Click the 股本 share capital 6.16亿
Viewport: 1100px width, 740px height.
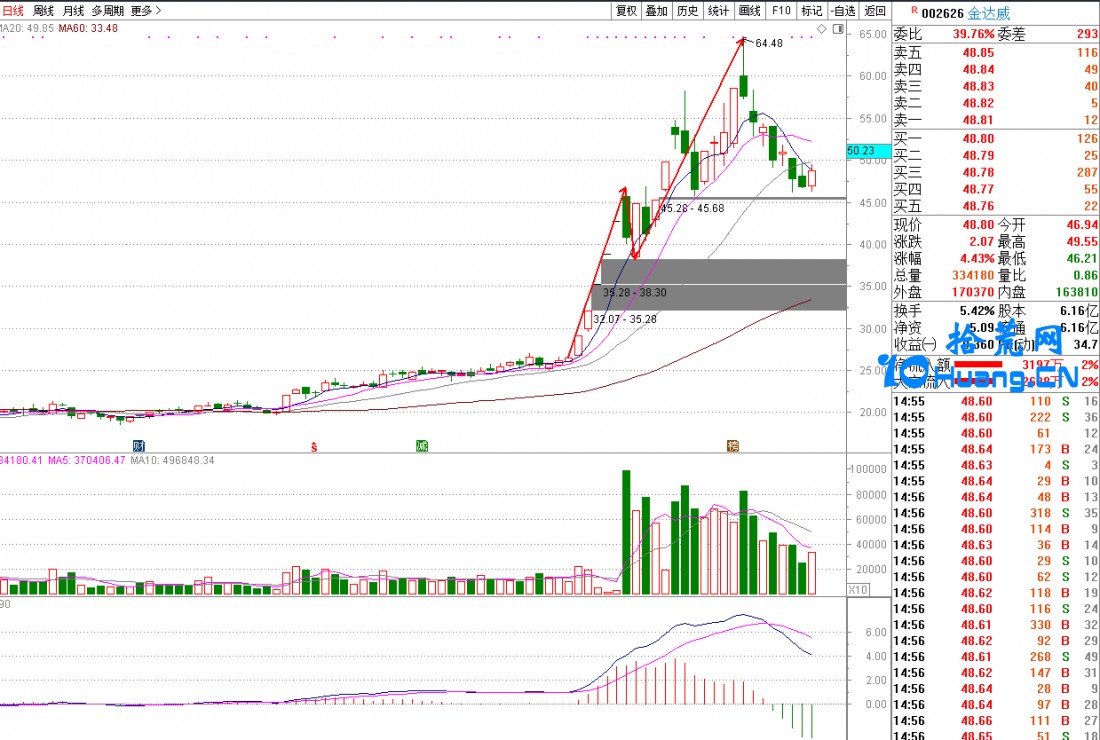click(1079, 311)
